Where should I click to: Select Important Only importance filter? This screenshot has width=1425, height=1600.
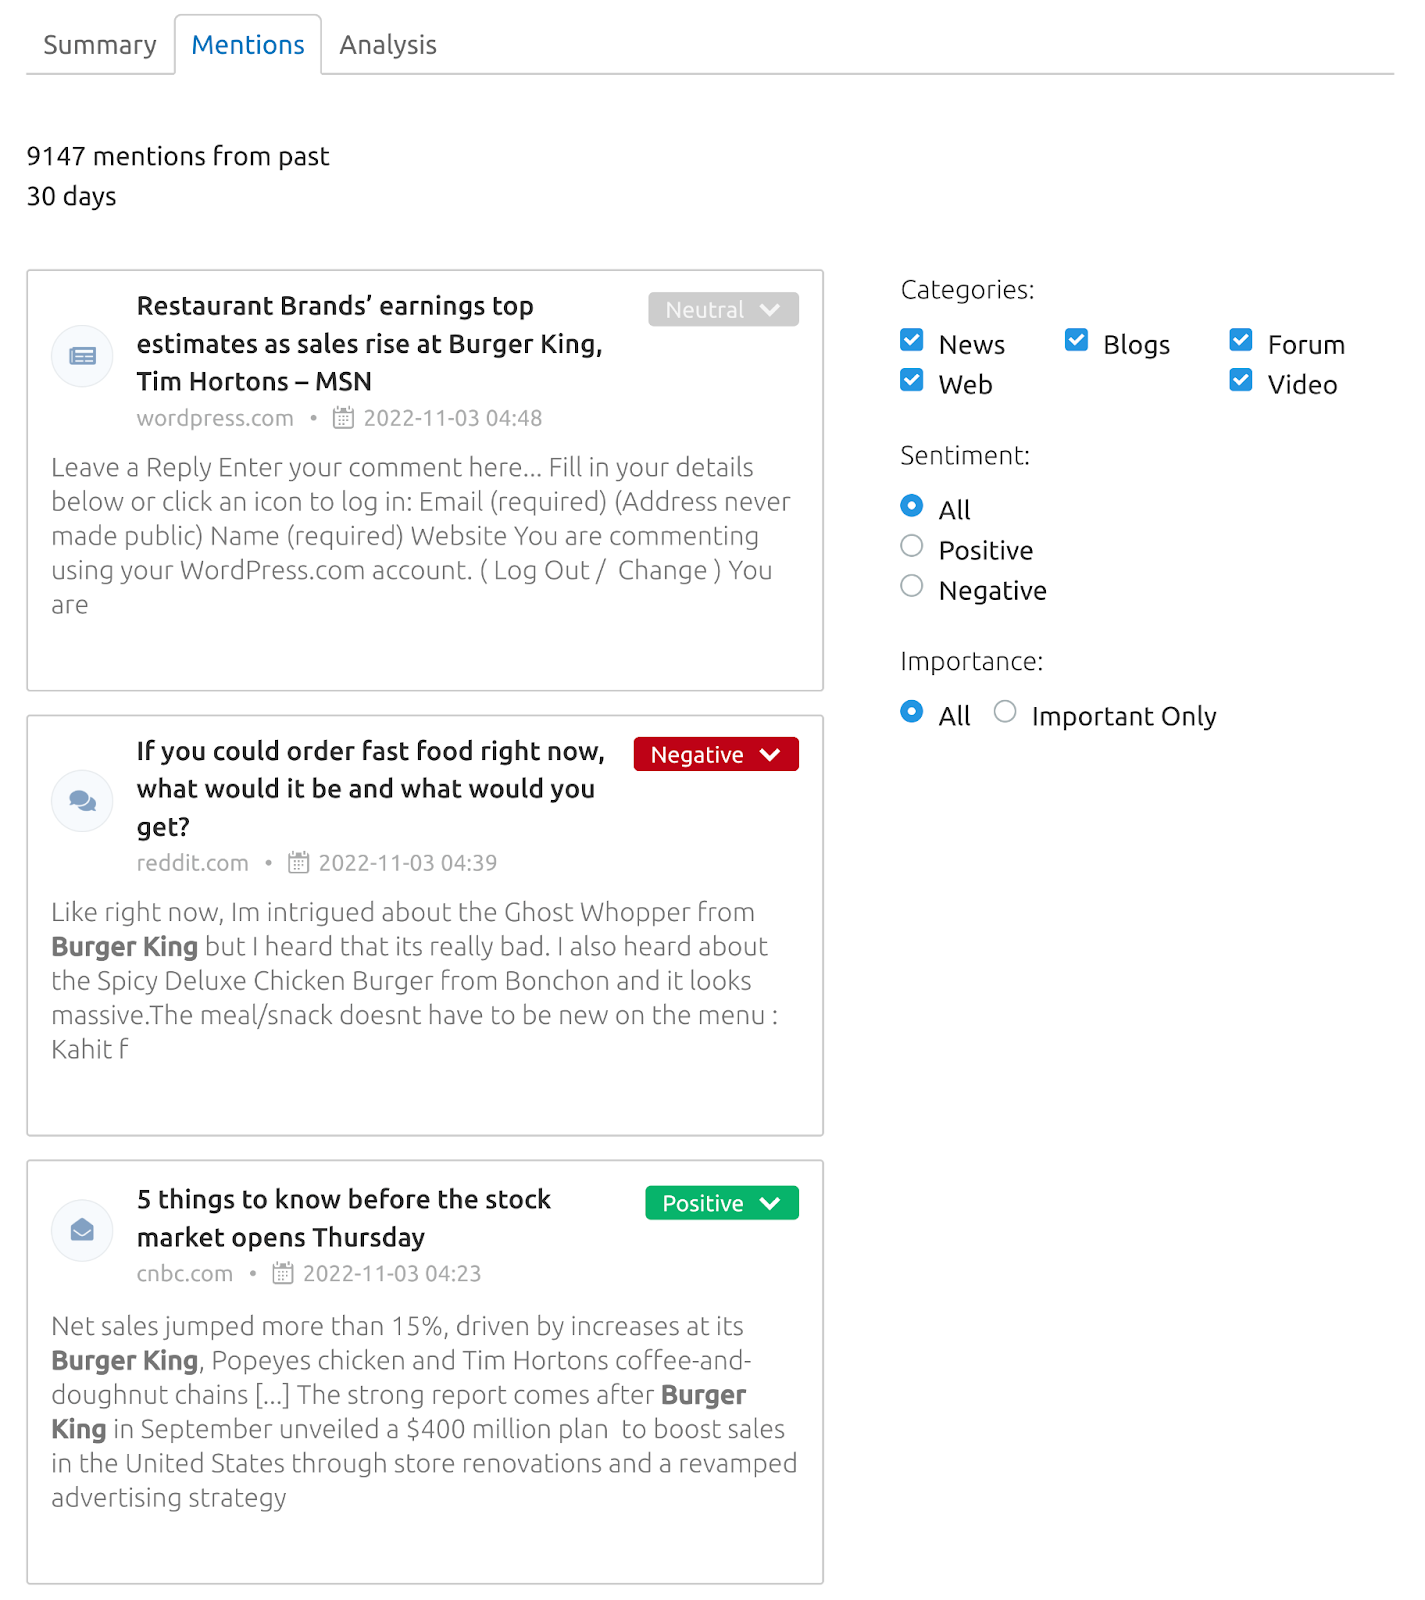click(x=1005, y=711)
